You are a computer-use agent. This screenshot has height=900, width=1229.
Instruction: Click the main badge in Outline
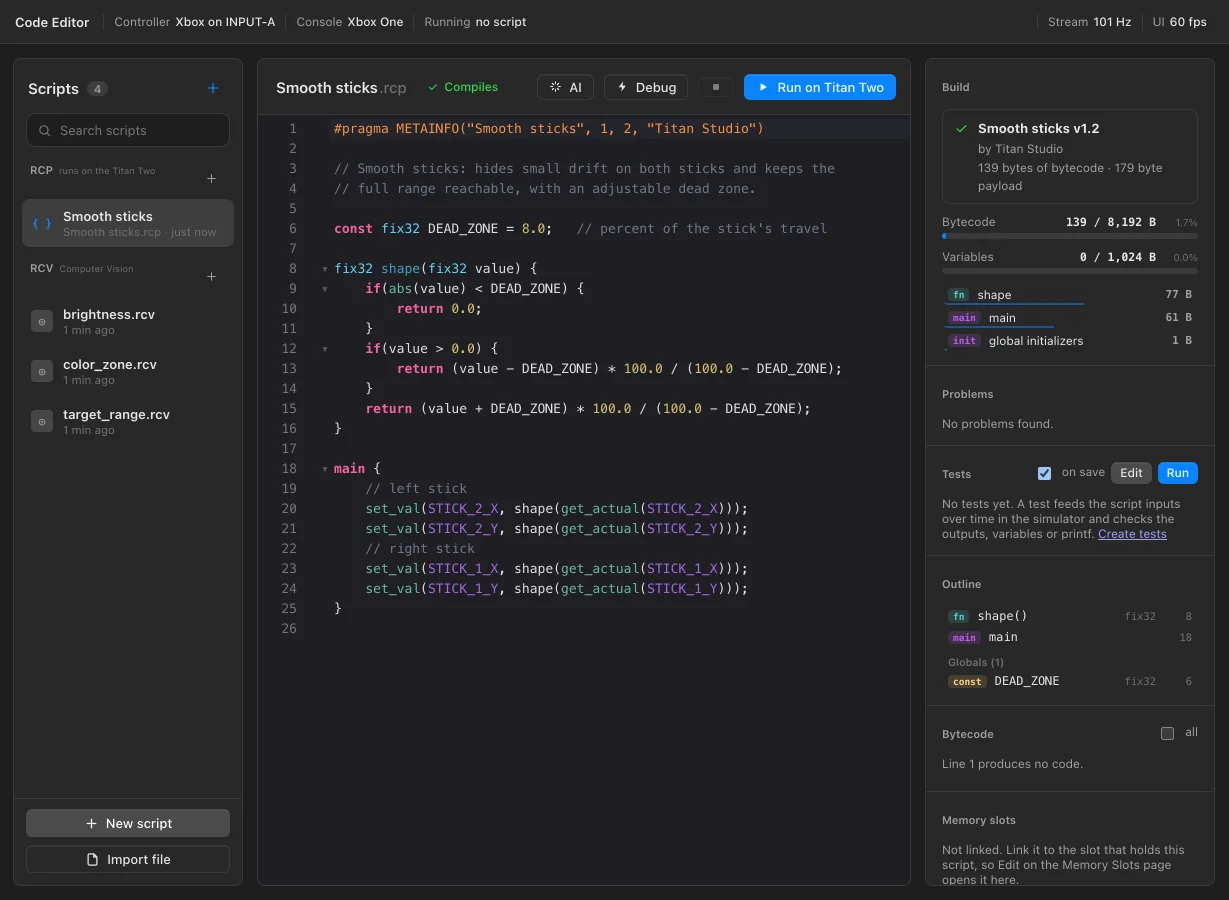(x=964, y=637)
